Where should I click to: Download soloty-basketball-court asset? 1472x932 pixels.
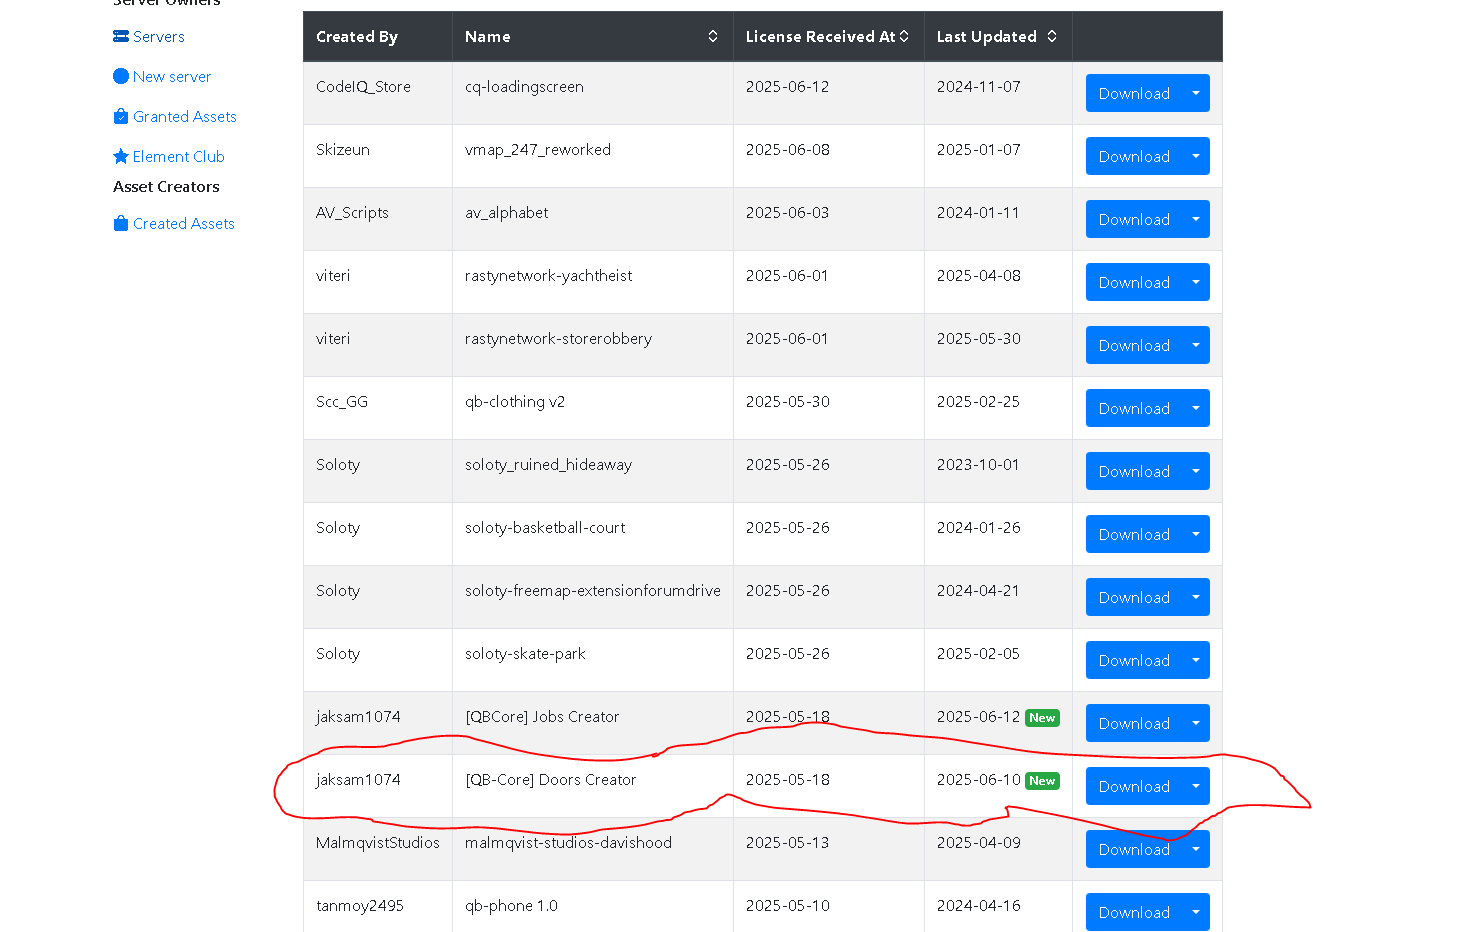click(1134, 534)
